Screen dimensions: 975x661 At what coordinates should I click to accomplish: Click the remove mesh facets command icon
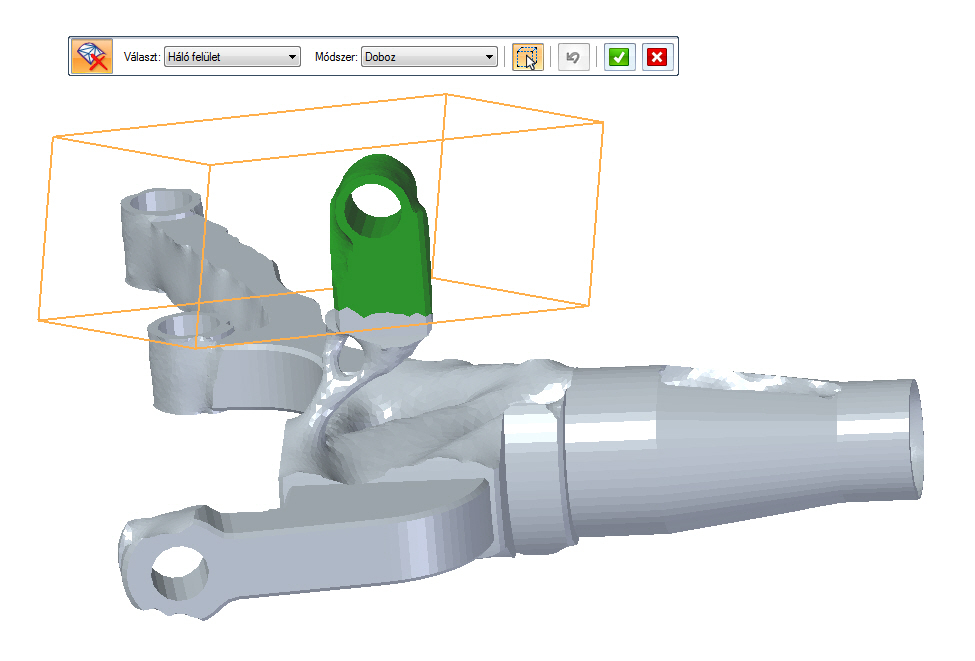point(92,57)
